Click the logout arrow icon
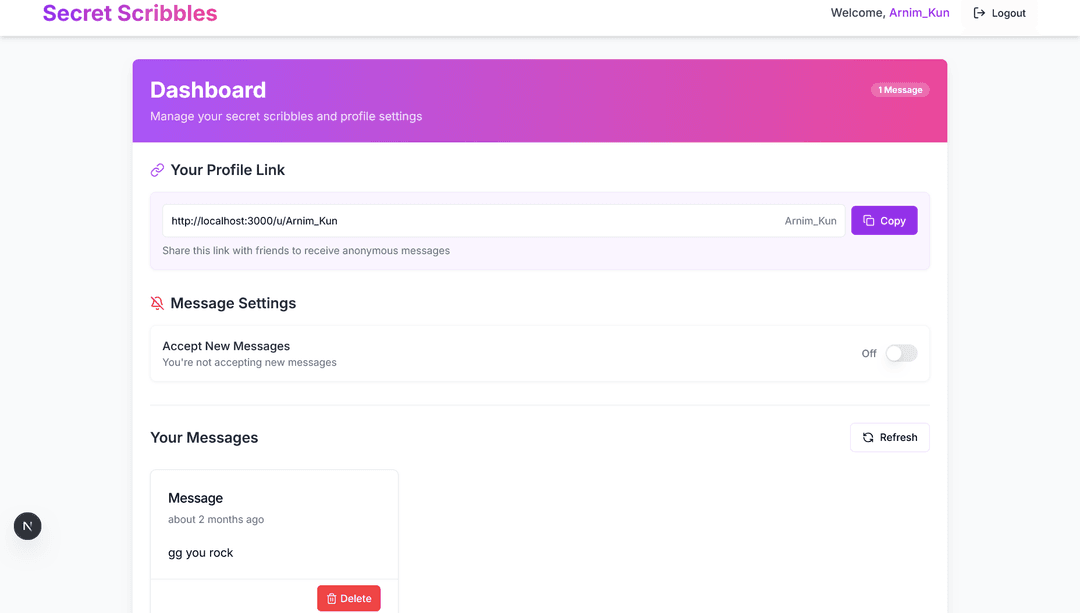Screen dimensions: 1080x613 tap(980, 13)
